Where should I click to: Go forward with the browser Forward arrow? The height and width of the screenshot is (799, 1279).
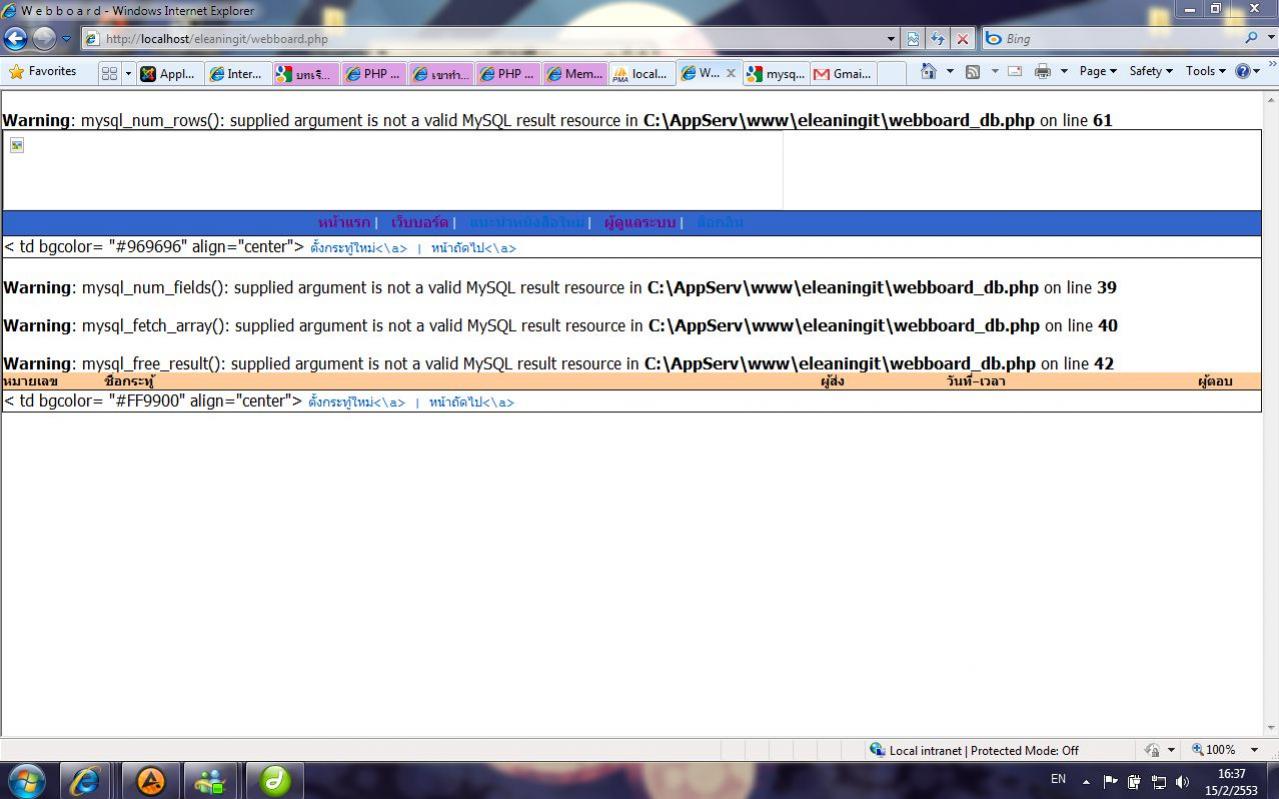point(44,38)
